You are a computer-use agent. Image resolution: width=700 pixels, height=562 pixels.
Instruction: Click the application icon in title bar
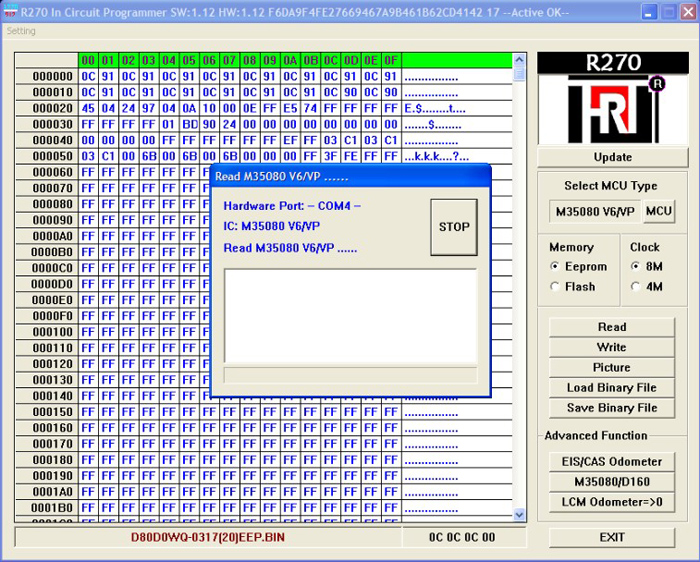11,11
